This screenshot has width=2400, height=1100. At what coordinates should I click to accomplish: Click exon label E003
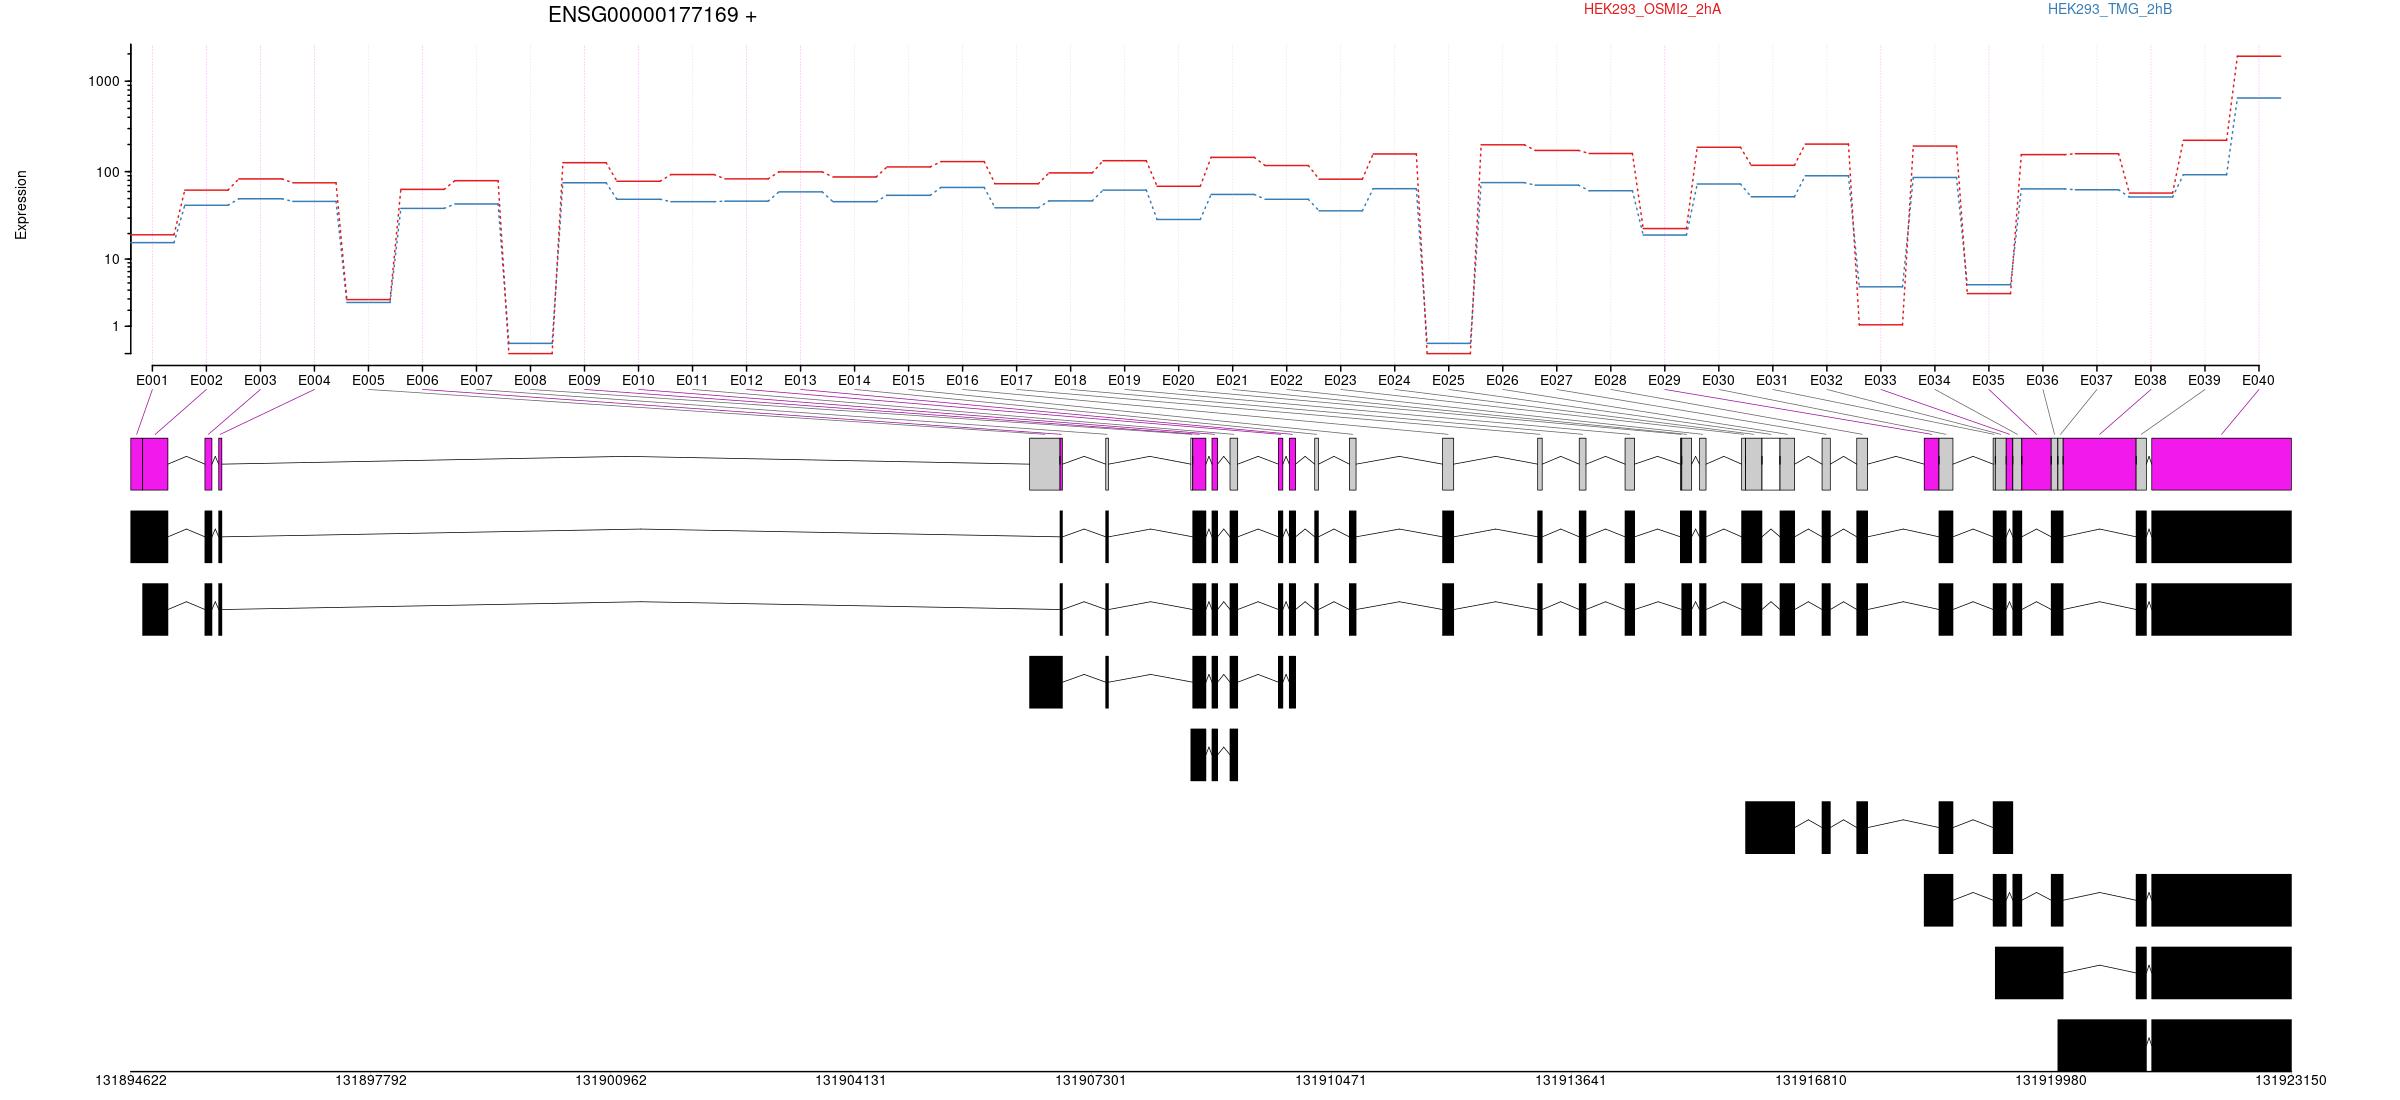260,380
